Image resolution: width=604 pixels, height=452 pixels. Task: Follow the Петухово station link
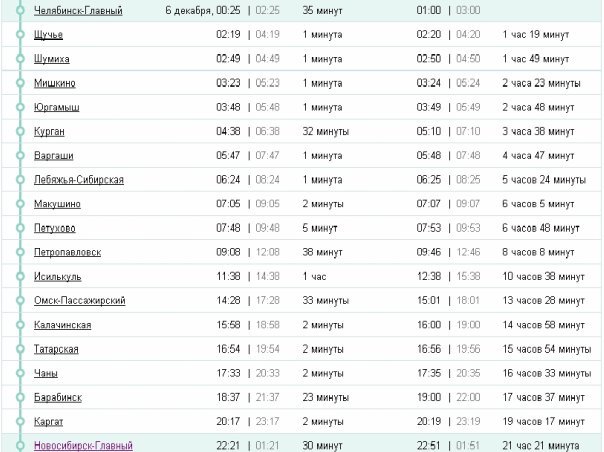click(55, 228)
